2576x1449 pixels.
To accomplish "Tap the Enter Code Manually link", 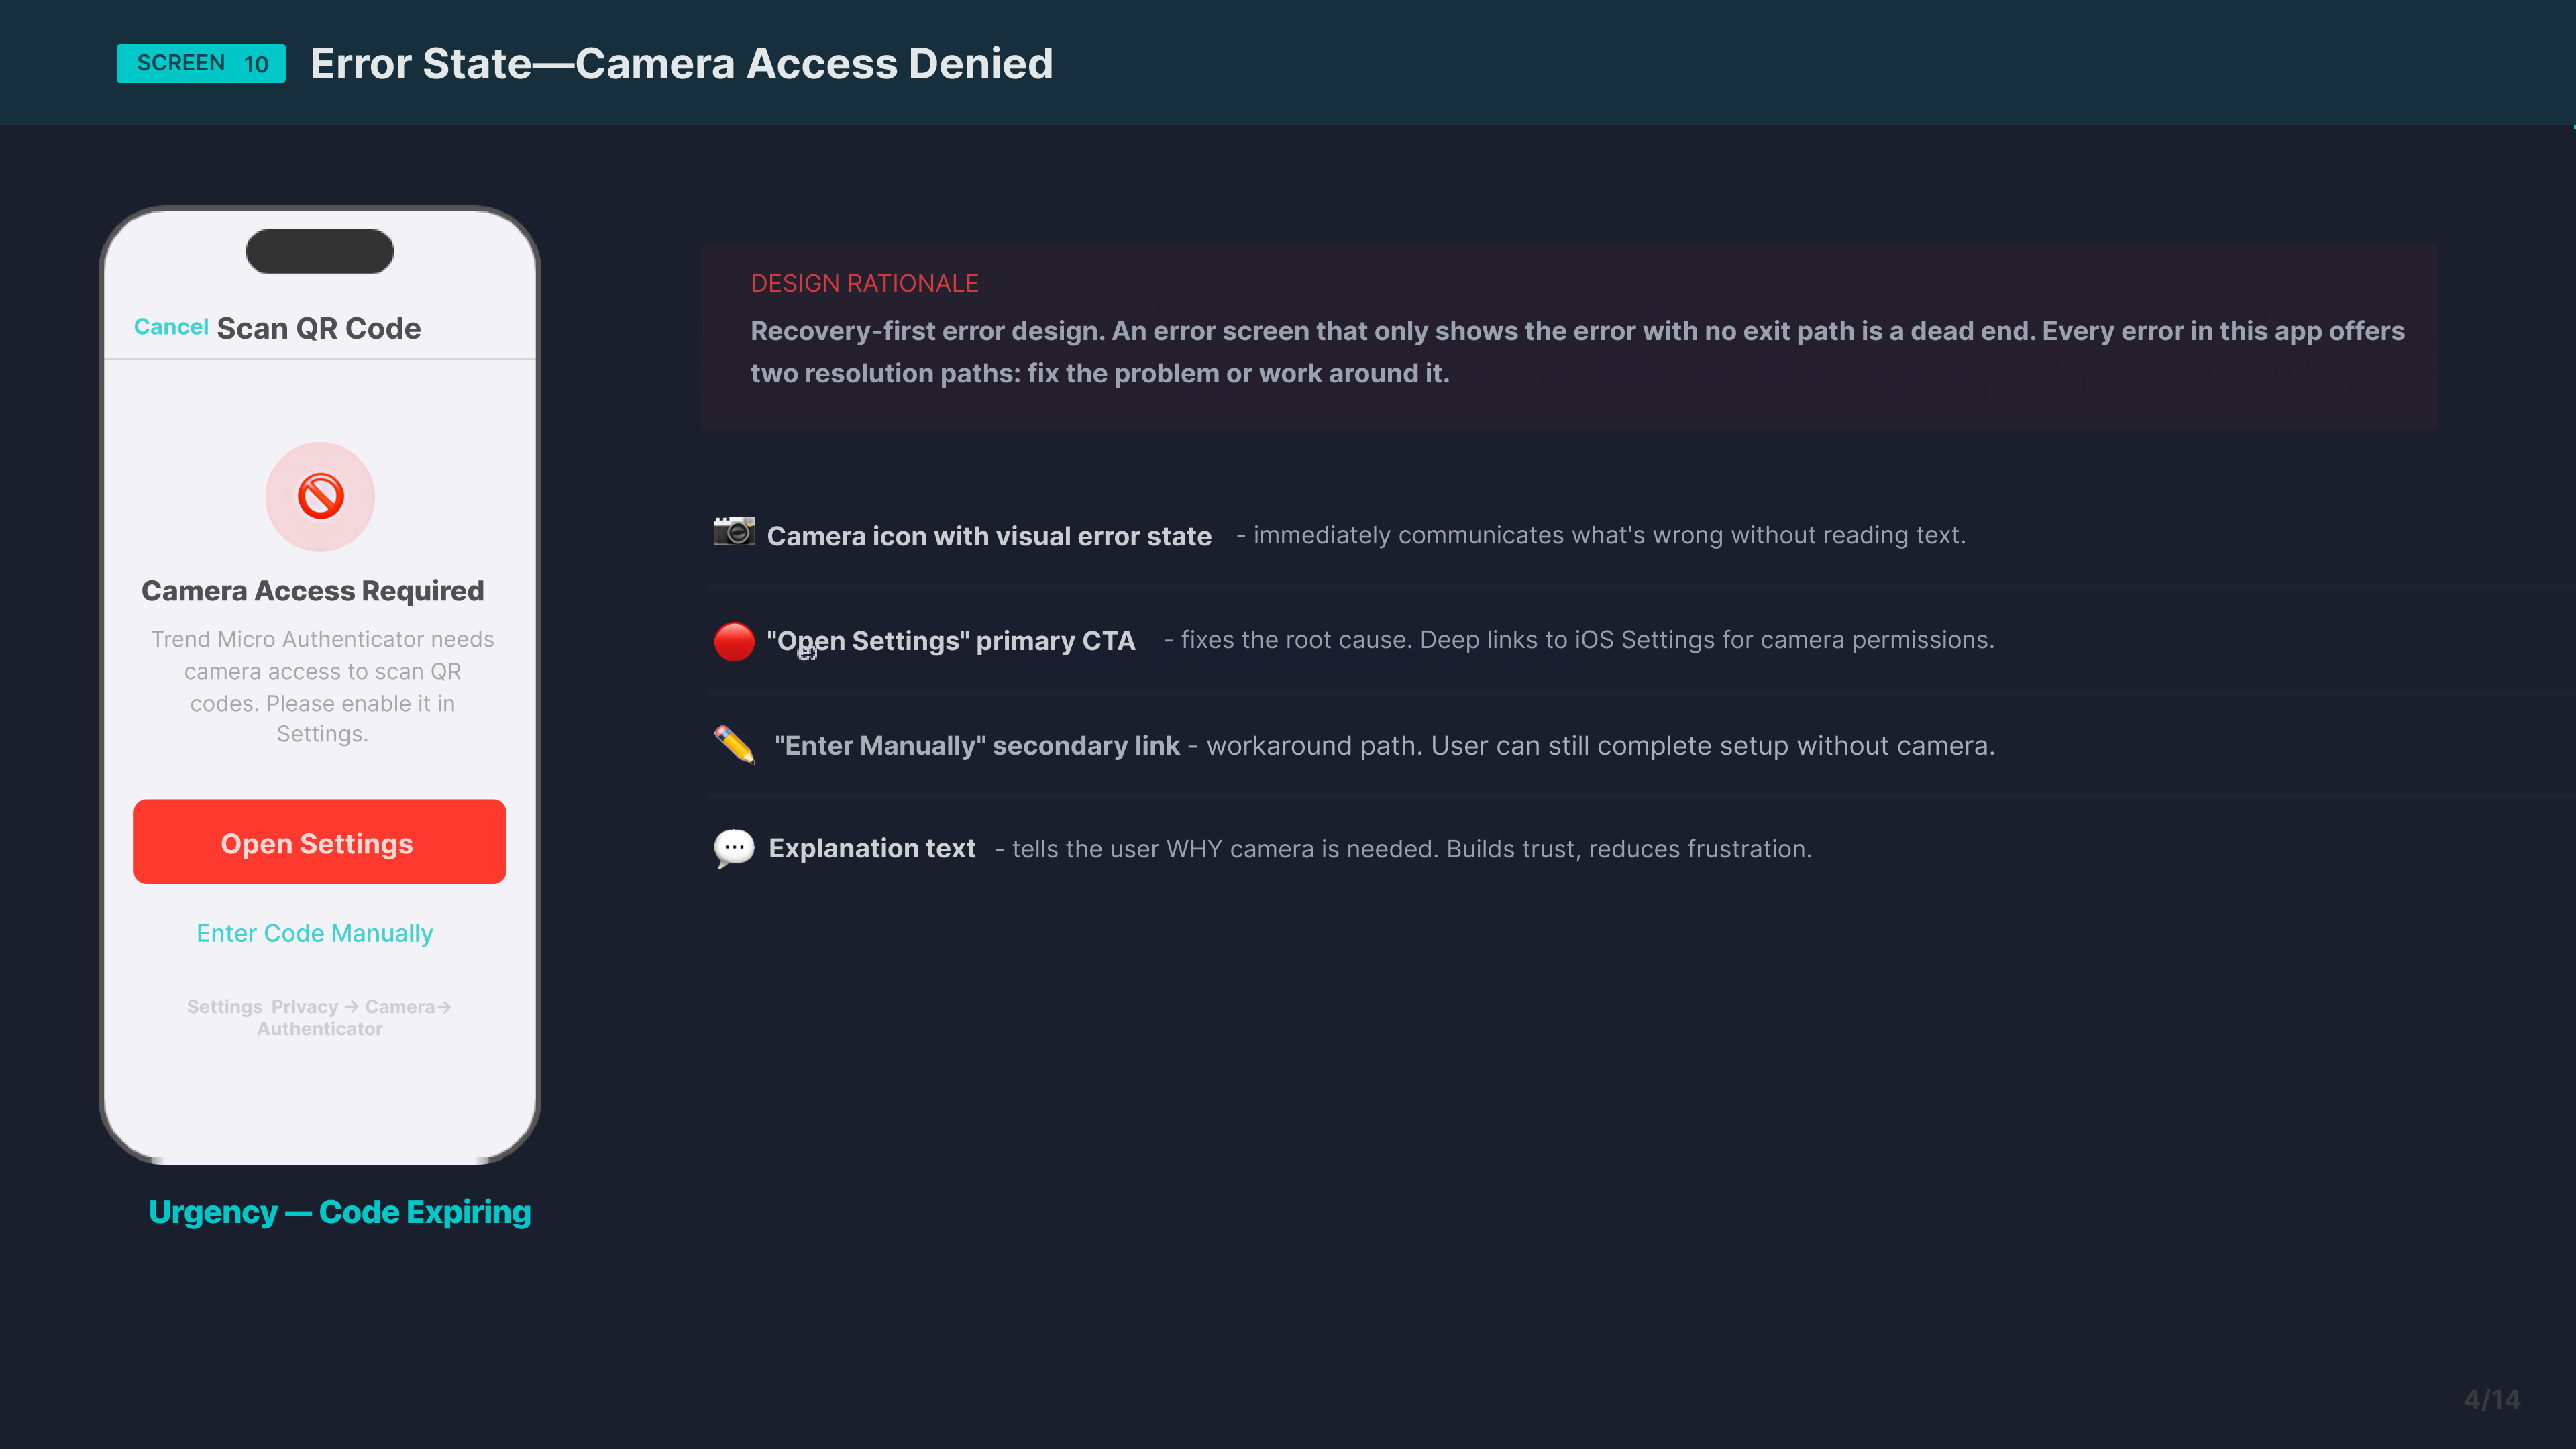I will [314, 933].
